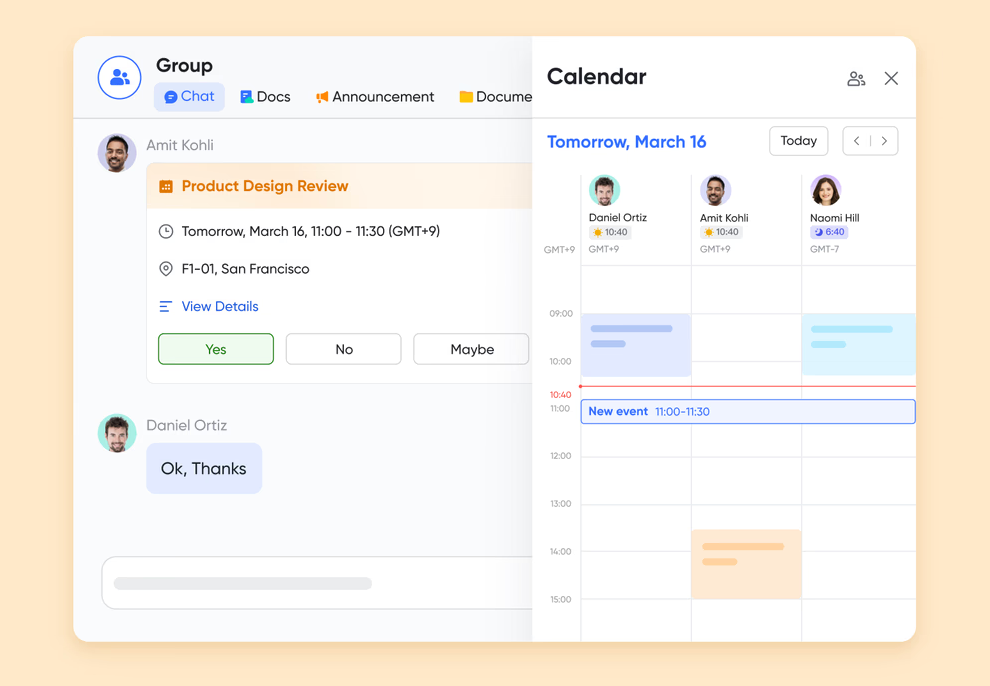
Task: Select Daniel Ortiz's calendar avatar
Action: (604, 191)
